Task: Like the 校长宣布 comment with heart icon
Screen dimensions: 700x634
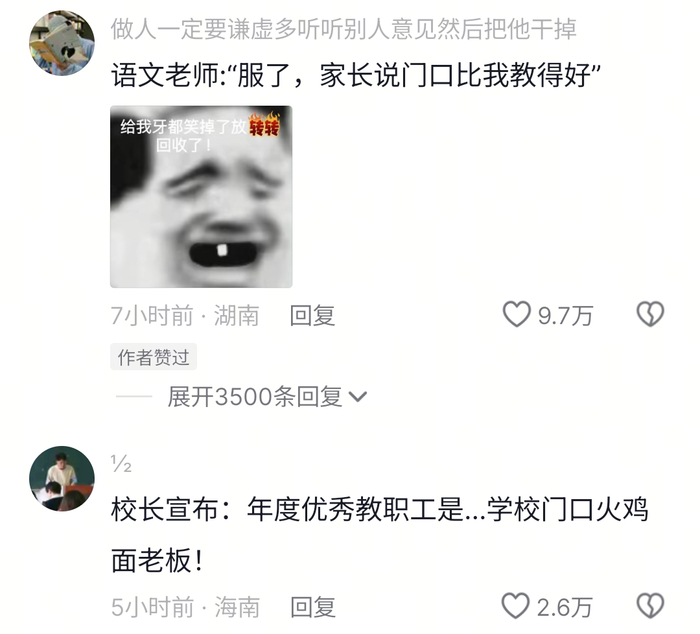Action: point(516,606)
